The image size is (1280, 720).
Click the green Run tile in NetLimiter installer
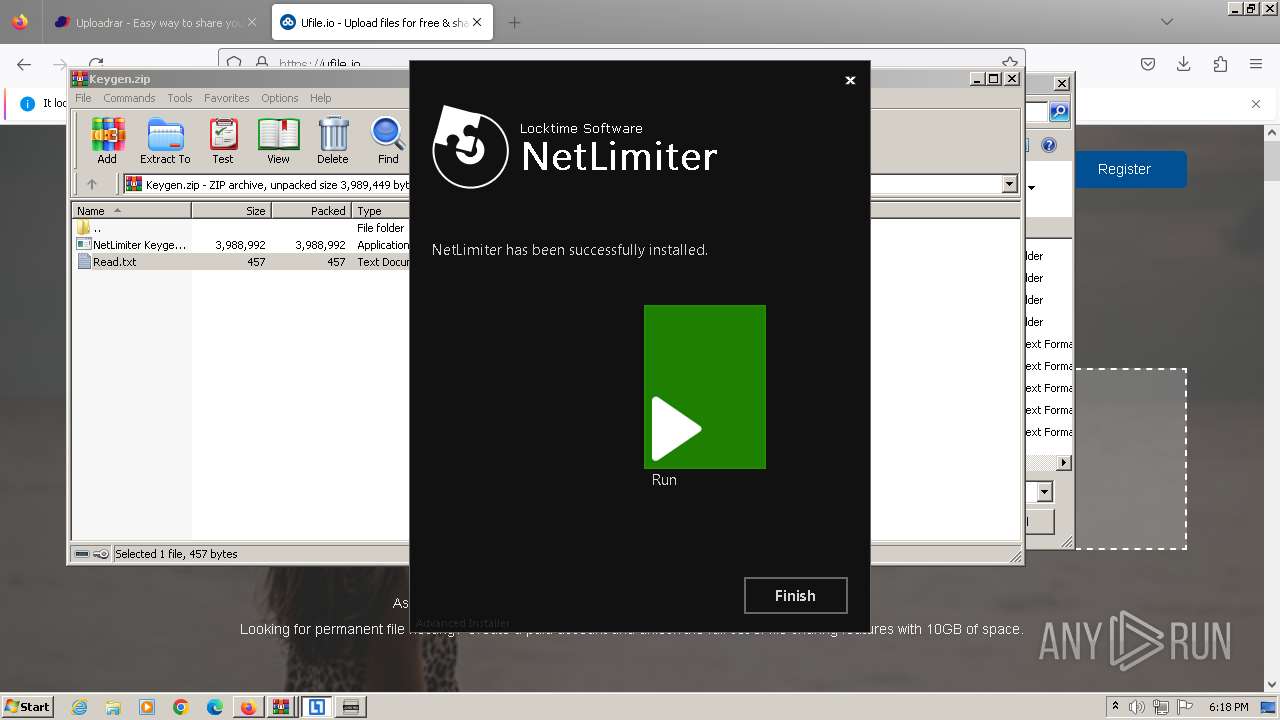[x=705, y=387]
